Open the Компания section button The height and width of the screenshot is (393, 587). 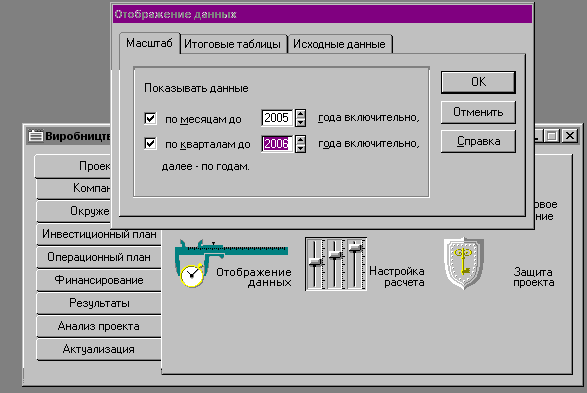[74, 188]
